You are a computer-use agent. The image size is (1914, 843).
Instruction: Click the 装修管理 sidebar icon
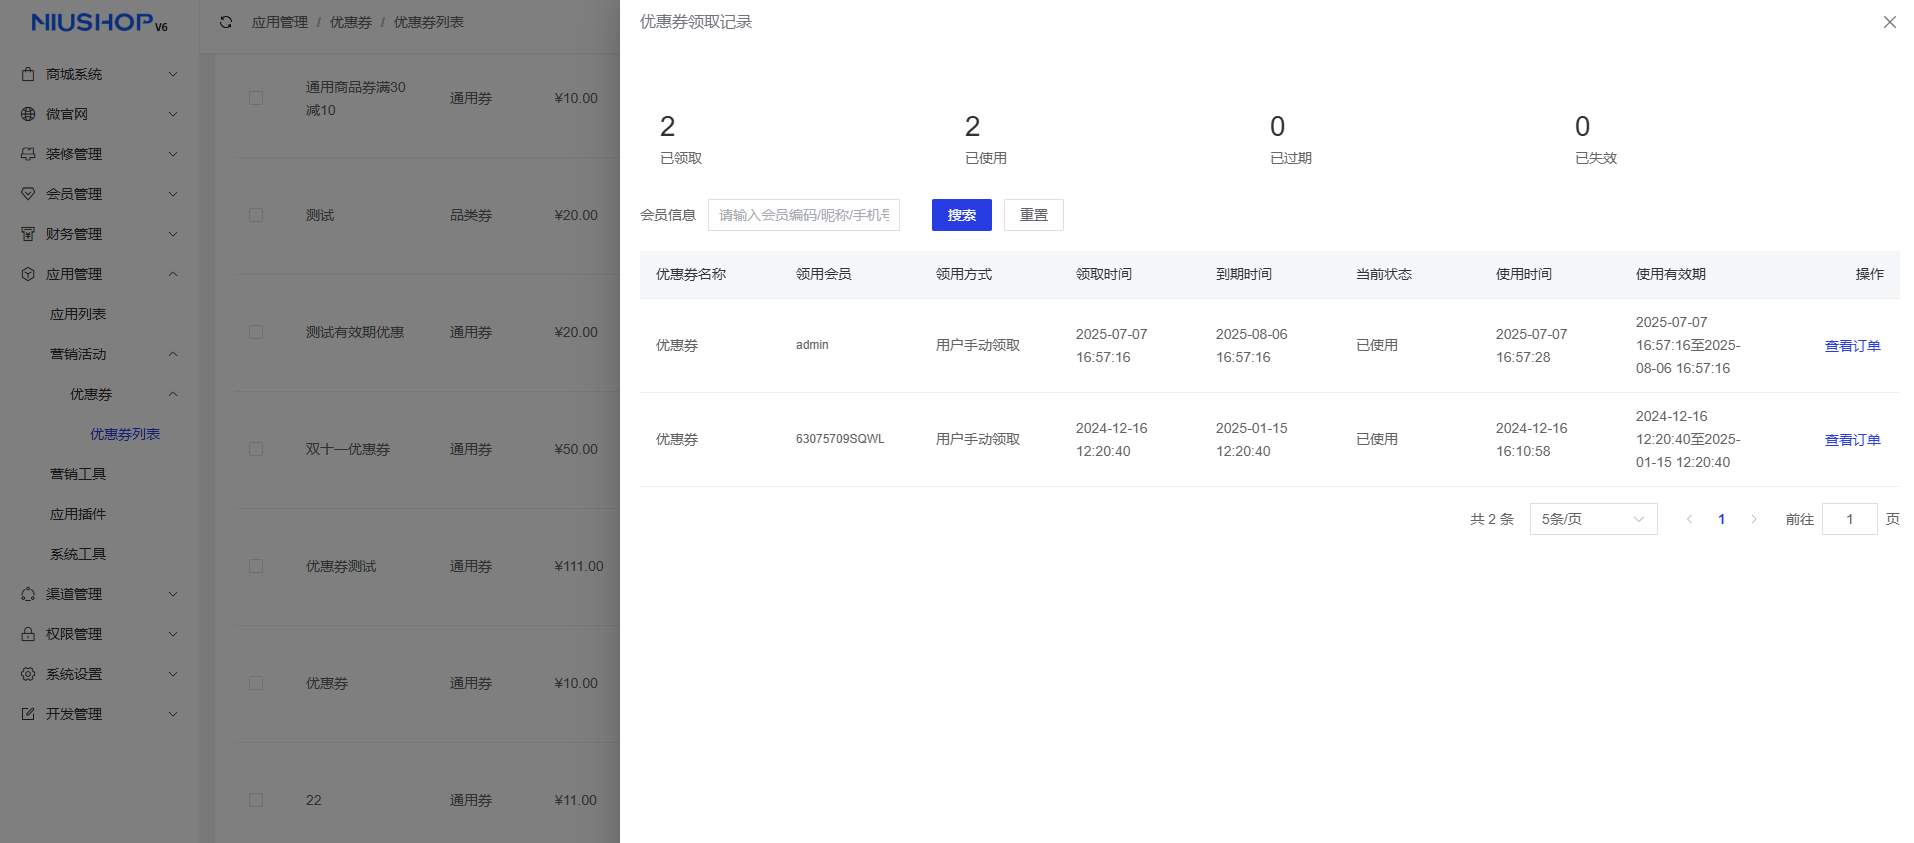click(x=28, y=154)
